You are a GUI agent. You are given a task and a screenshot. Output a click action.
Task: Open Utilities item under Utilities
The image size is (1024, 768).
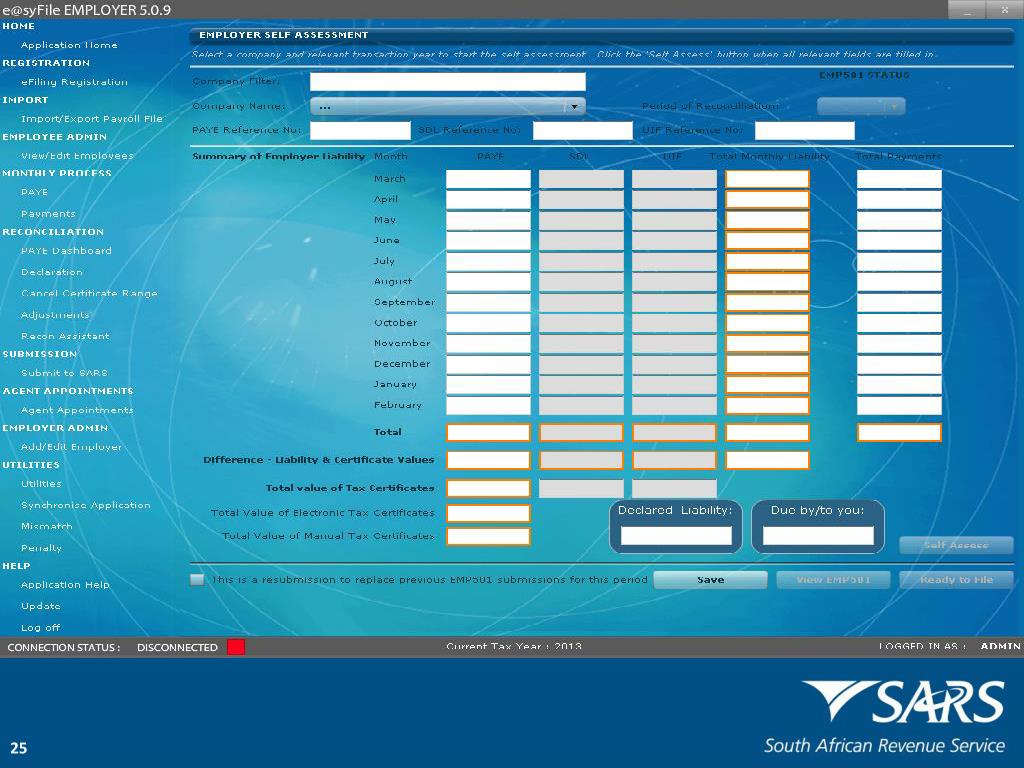point(41,484)
